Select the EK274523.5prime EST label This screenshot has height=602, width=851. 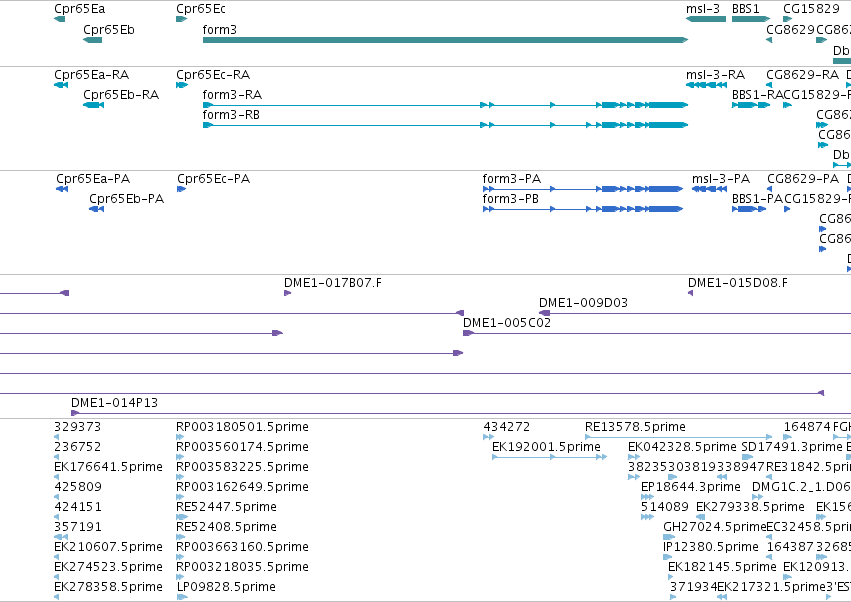pos(109,567)
